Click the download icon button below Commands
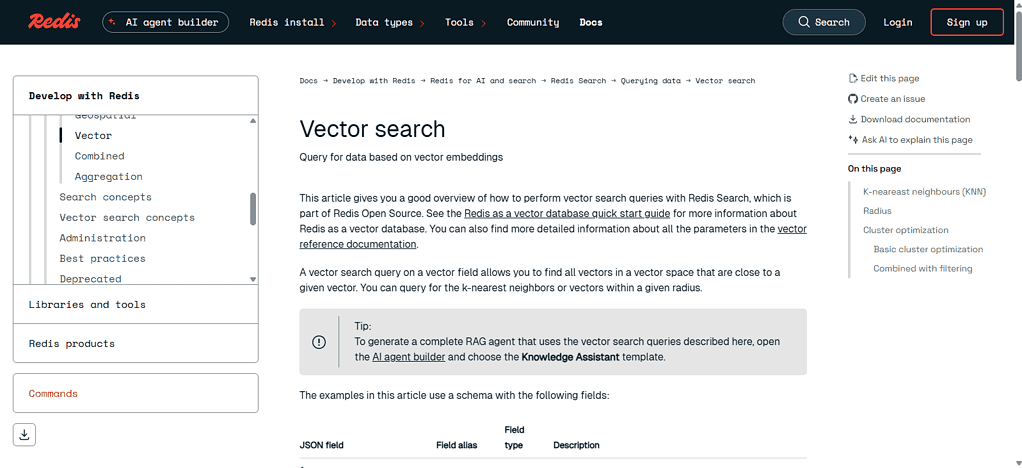1022x468 pixels. (24, 435)
